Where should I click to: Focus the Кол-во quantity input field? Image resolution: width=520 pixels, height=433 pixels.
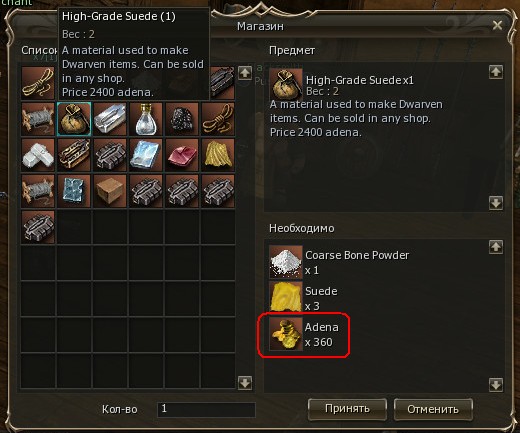point(206,409)
